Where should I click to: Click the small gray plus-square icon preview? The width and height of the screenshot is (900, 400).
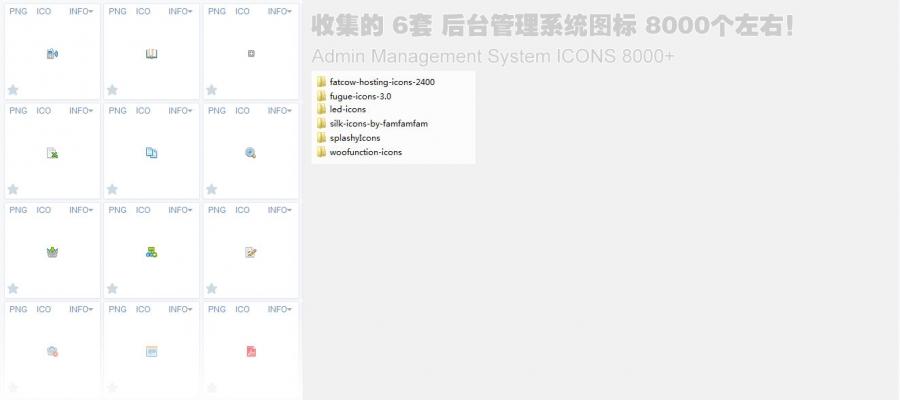coord(251,53)
